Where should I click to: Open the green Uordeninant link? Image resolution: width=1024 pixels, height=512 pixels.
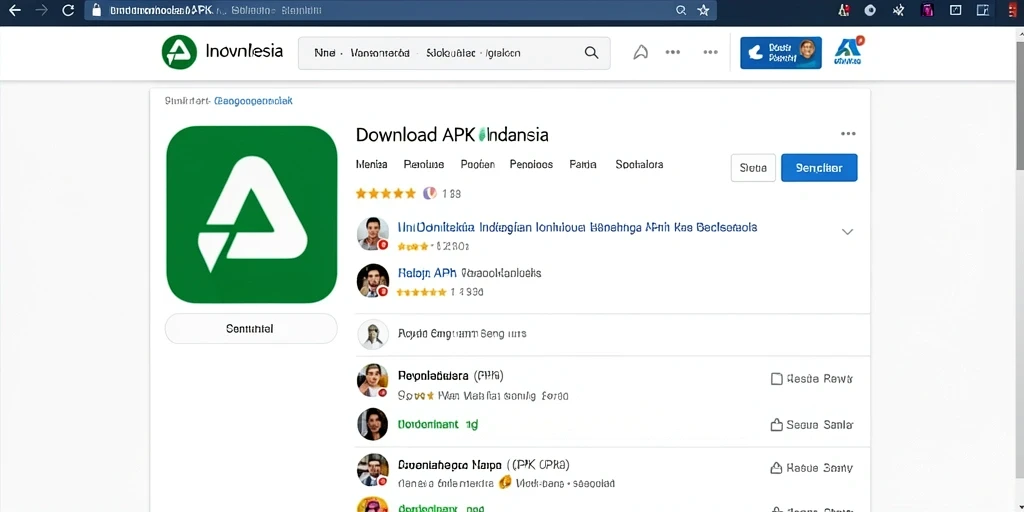click(x=438, y=424)
